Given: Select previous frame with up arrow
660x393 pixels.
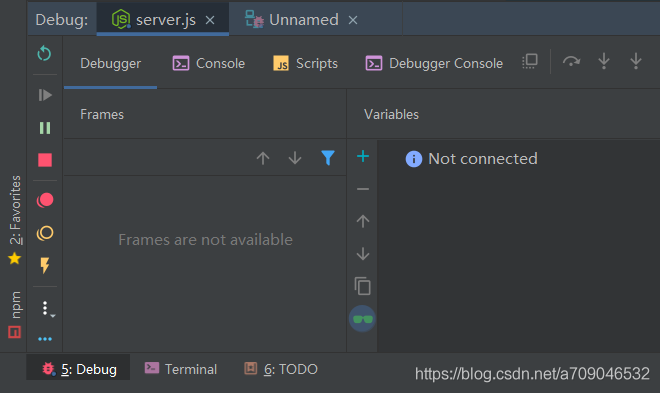Looking at the screenshot, I should (x=263, y=158).
